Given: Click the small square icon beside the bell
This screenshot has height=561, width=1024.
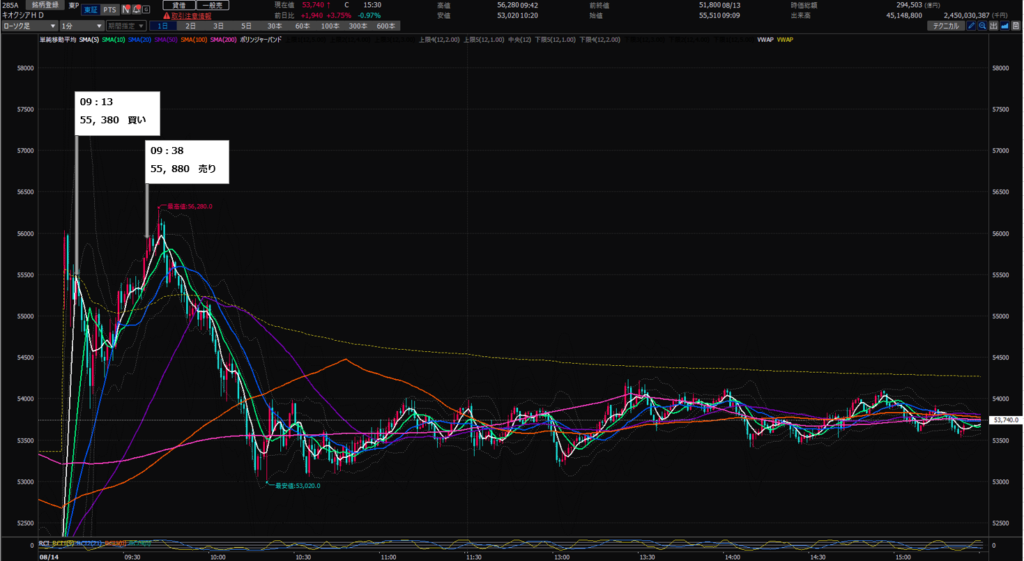Looking at the screenshot, I should point(146,9).
